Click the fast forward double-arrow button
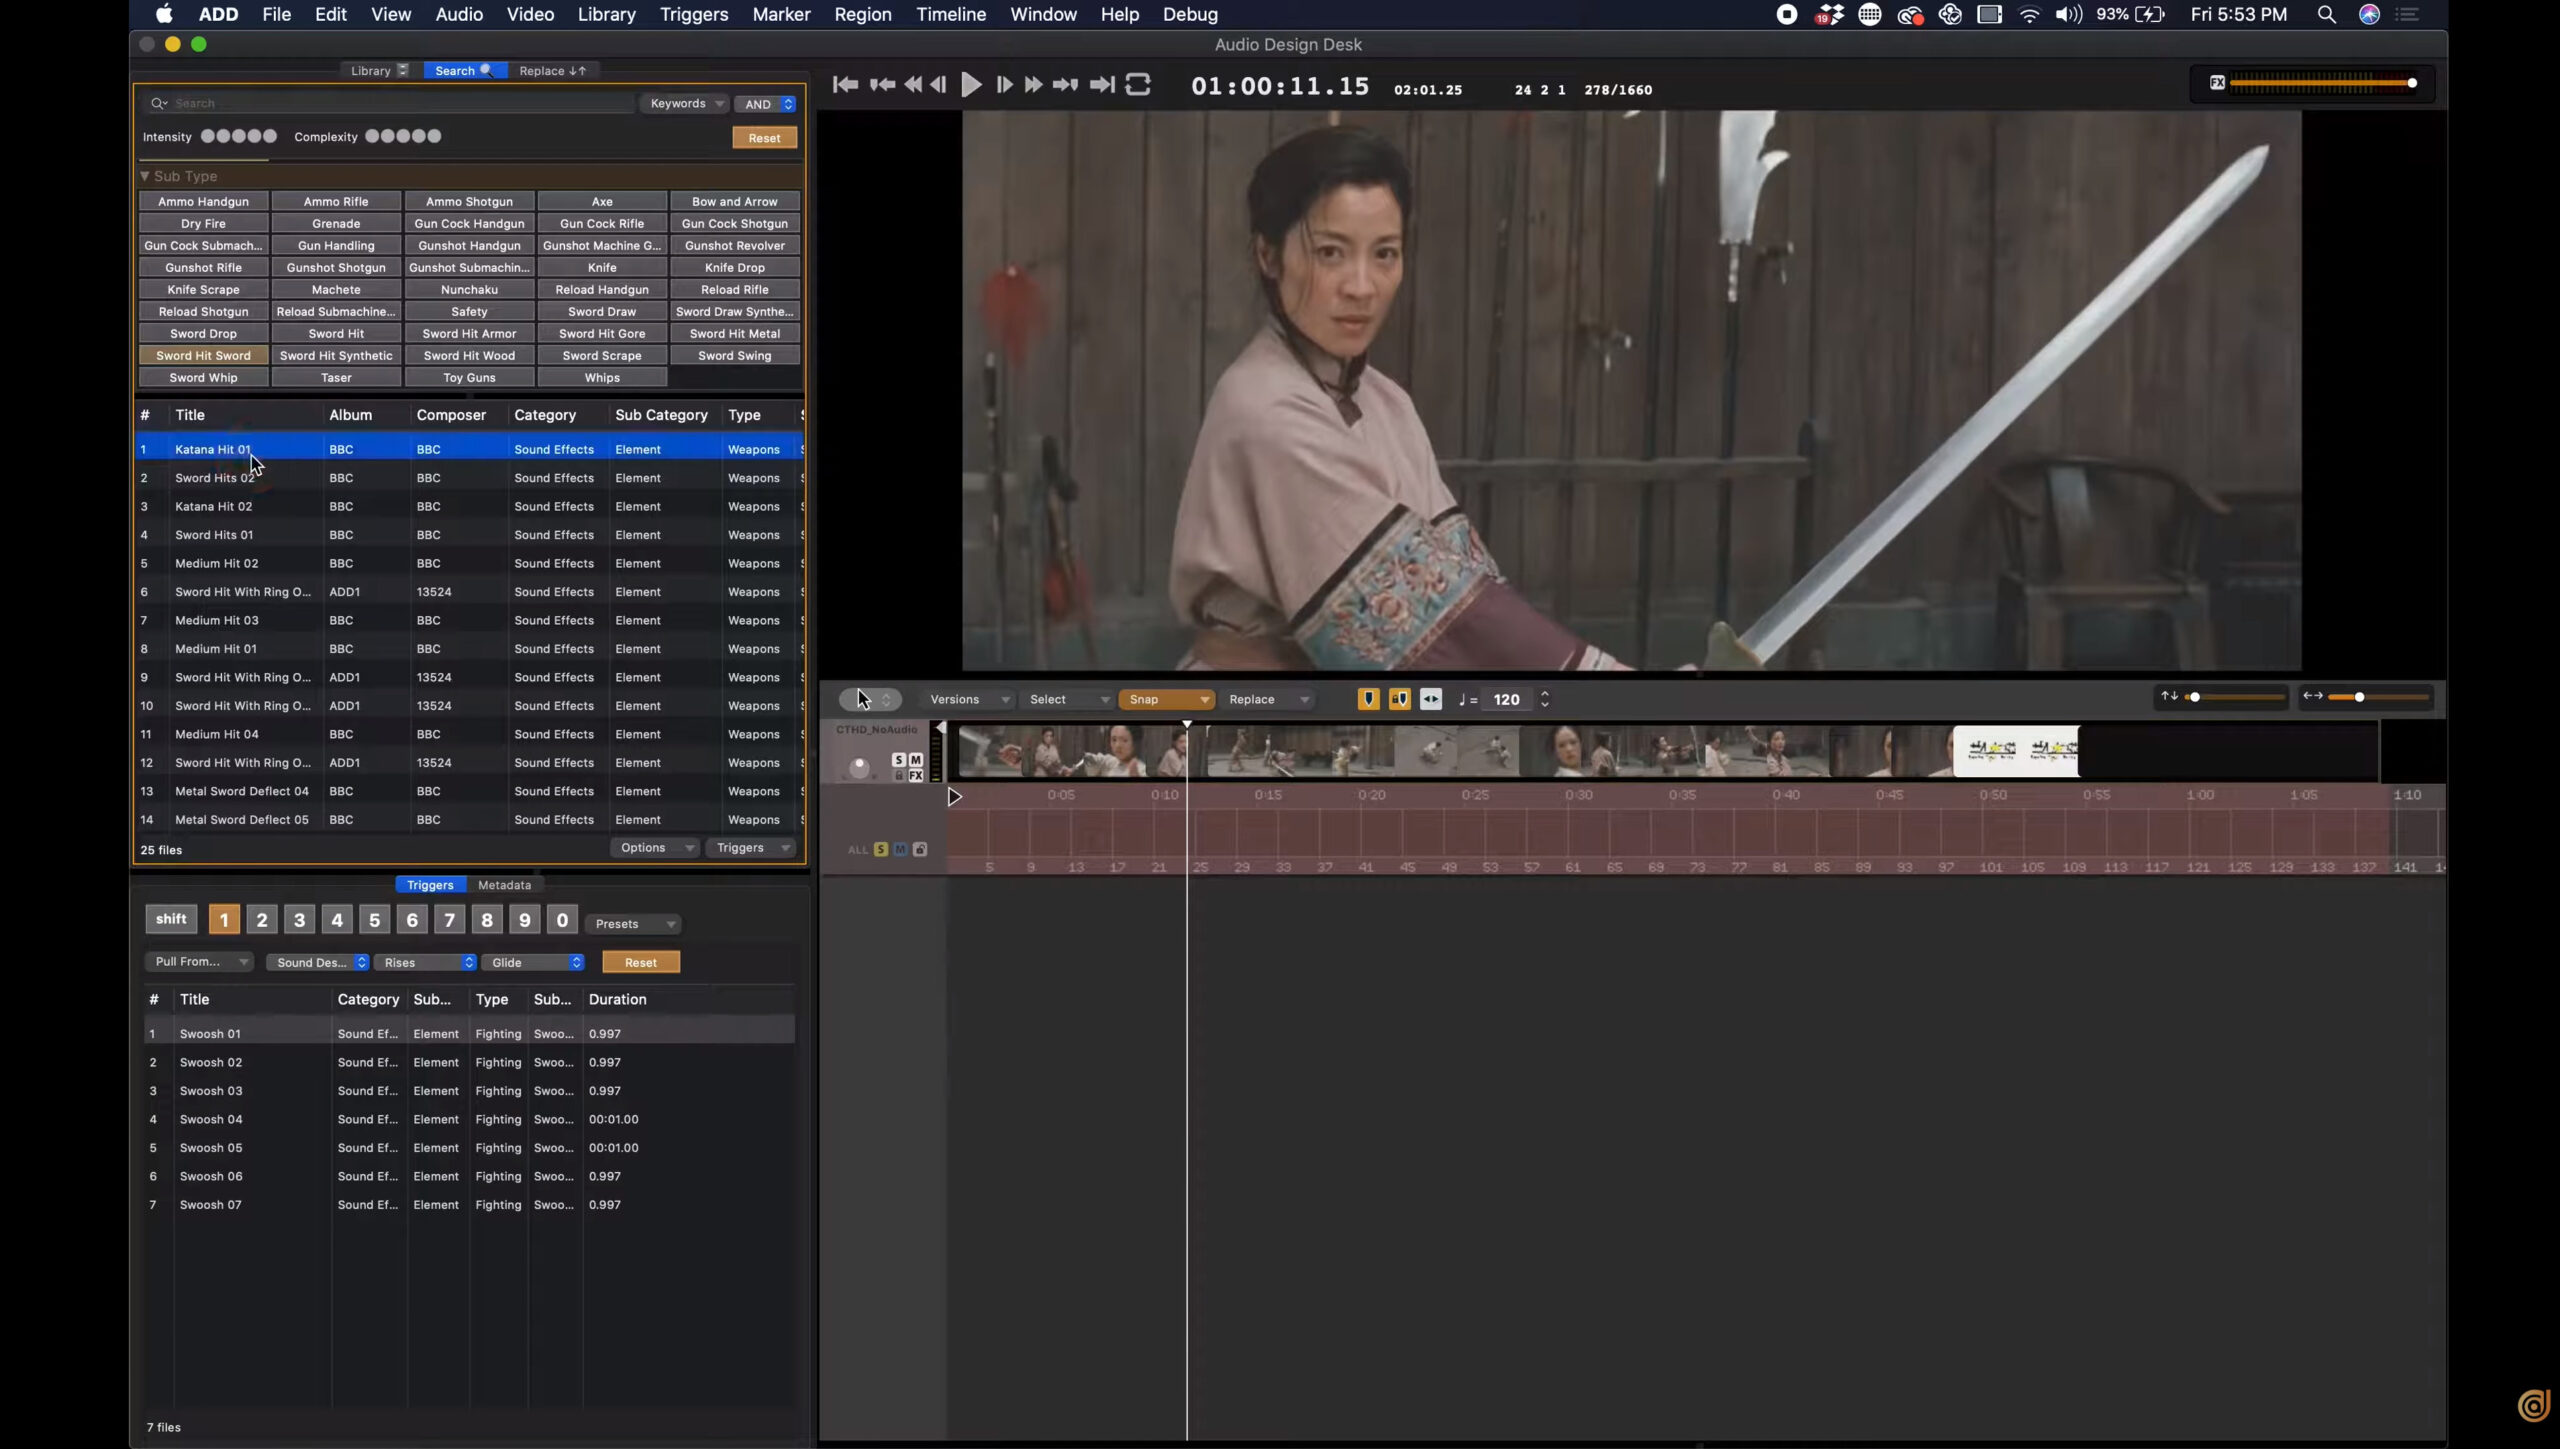This screenshot has height=1449, width=2560. tap(1033, 85)
